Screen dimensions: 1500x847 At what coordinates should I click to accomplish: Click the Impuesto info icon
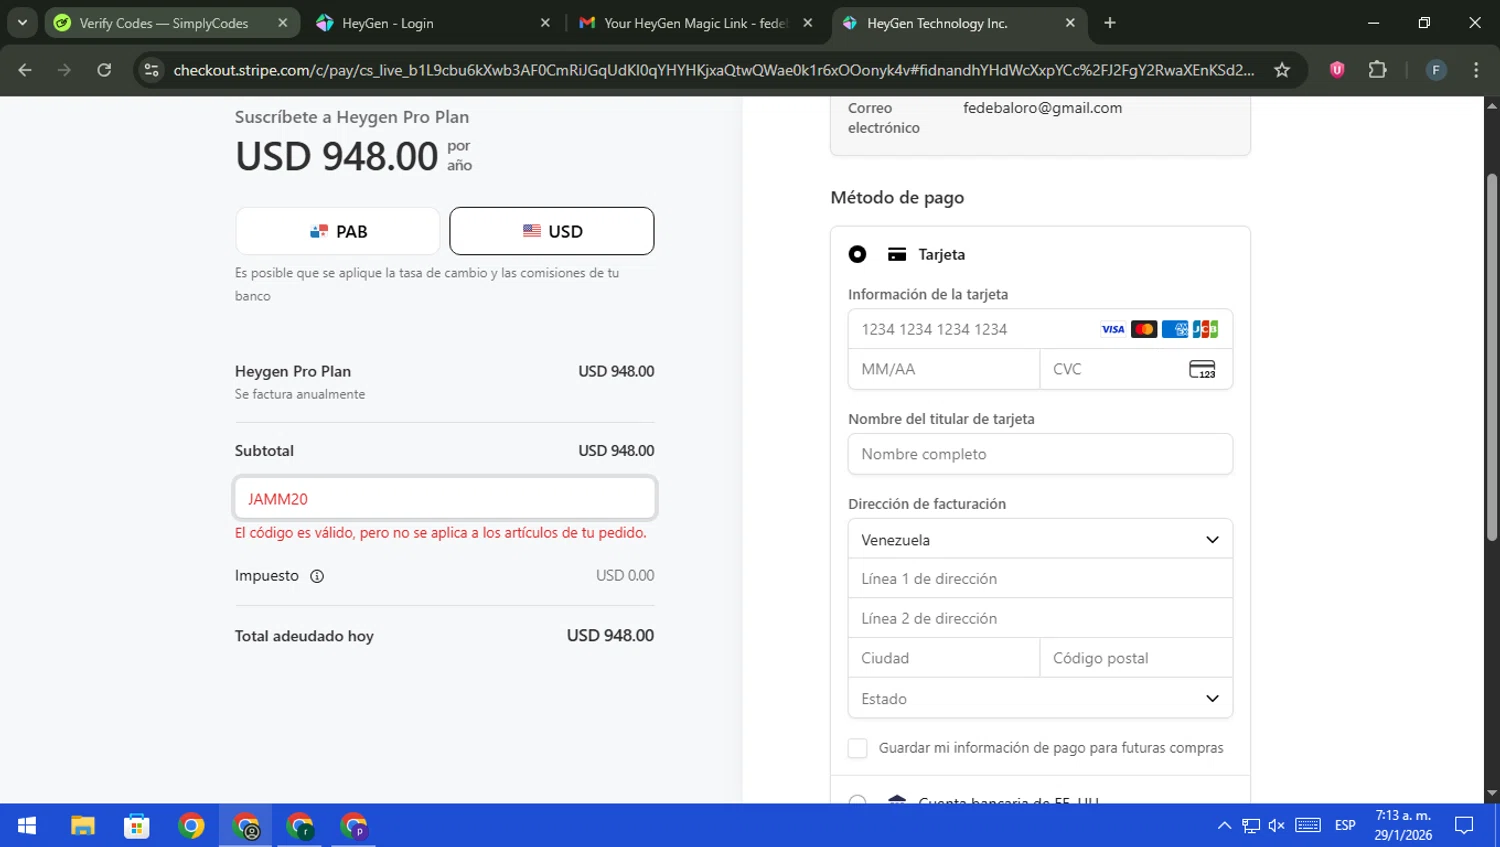pos(317,576)
